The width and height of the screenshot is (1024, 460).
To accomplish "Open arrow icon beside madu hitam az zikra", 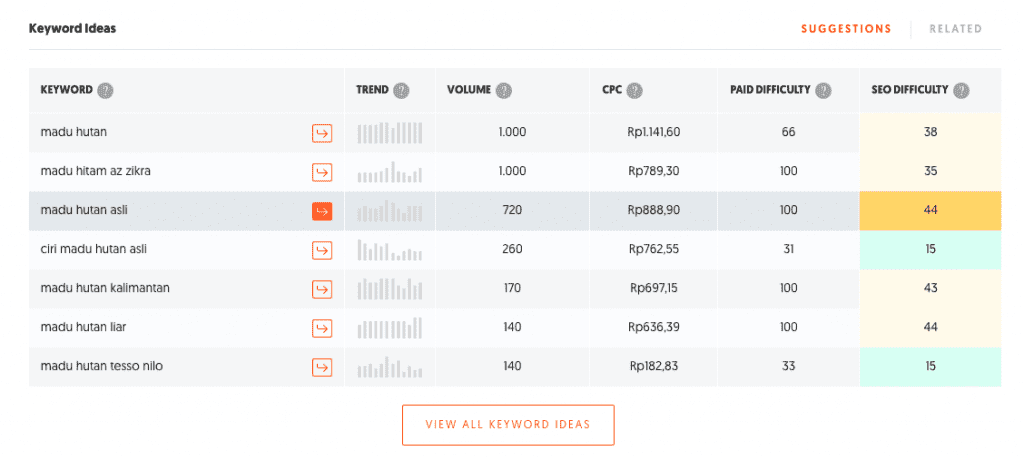I will [322, 172].
